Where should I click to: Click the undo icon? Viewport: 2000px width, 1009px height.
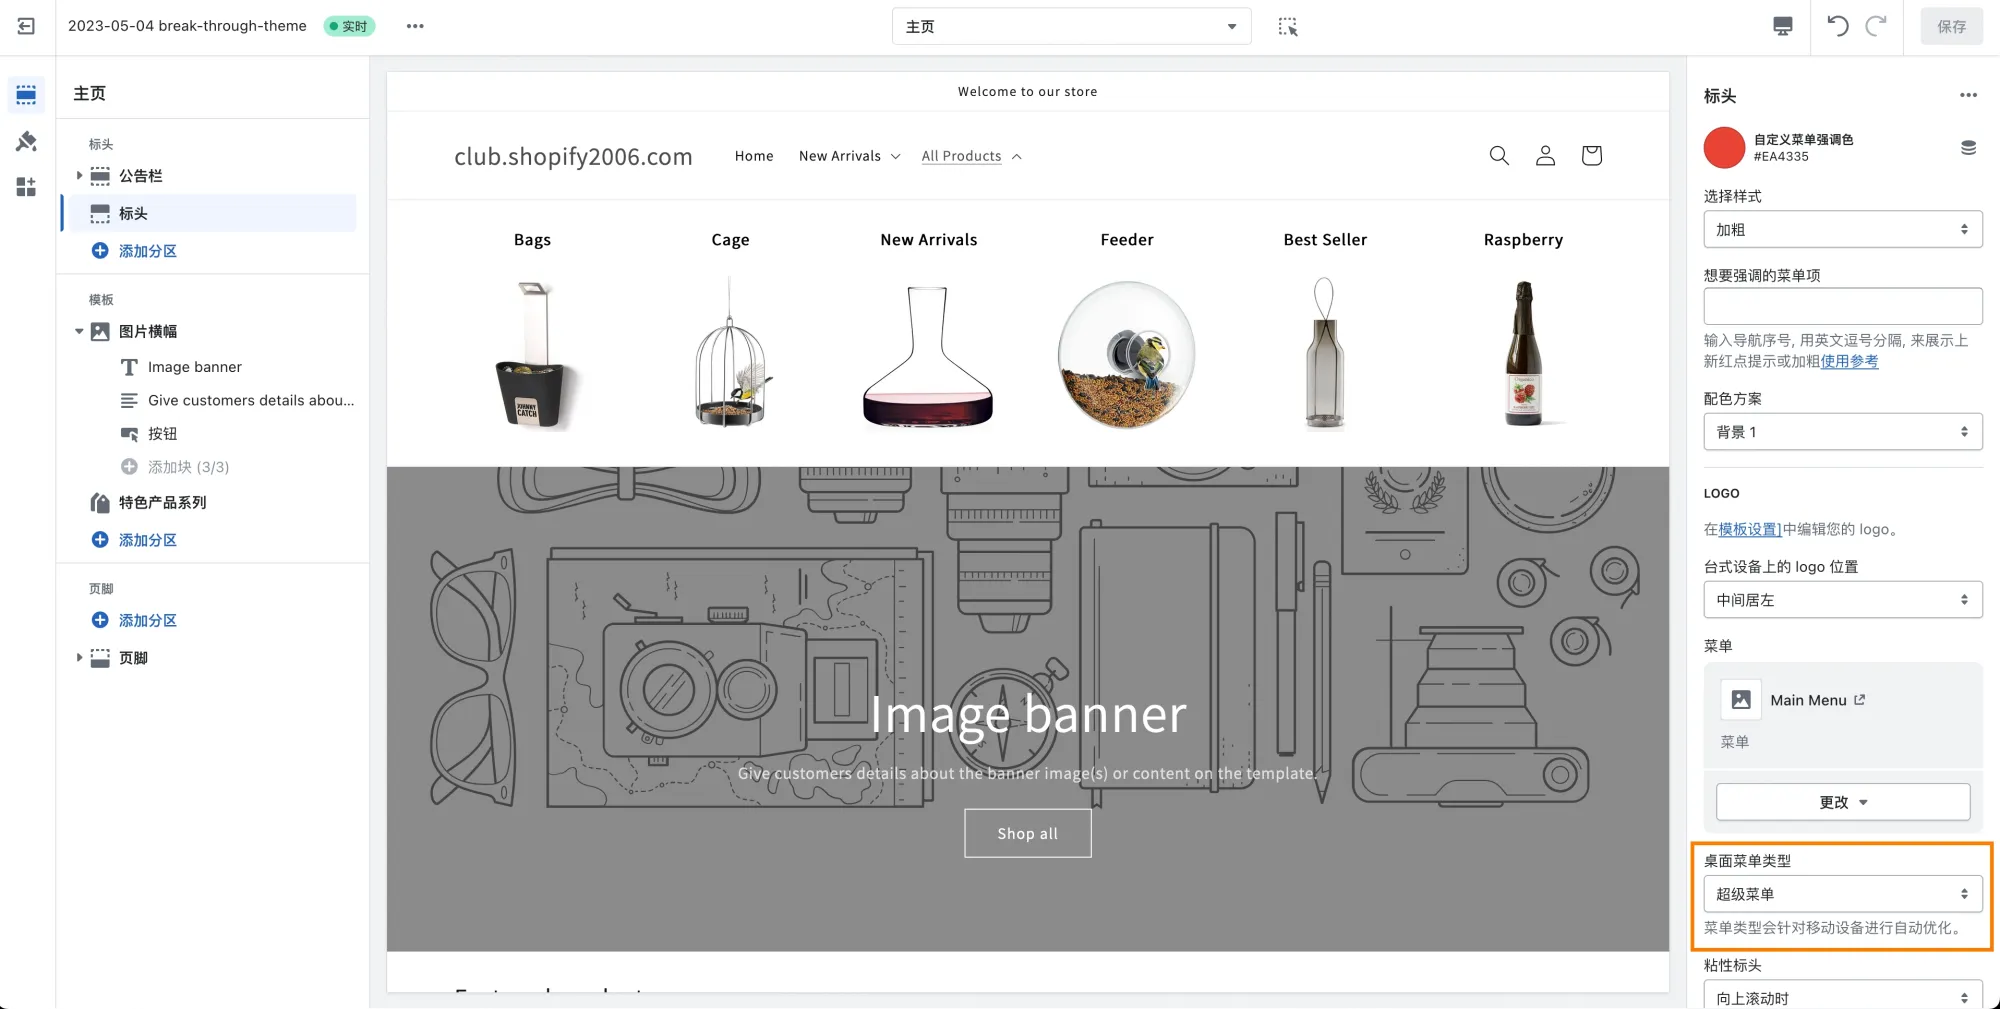[1837, 26]
